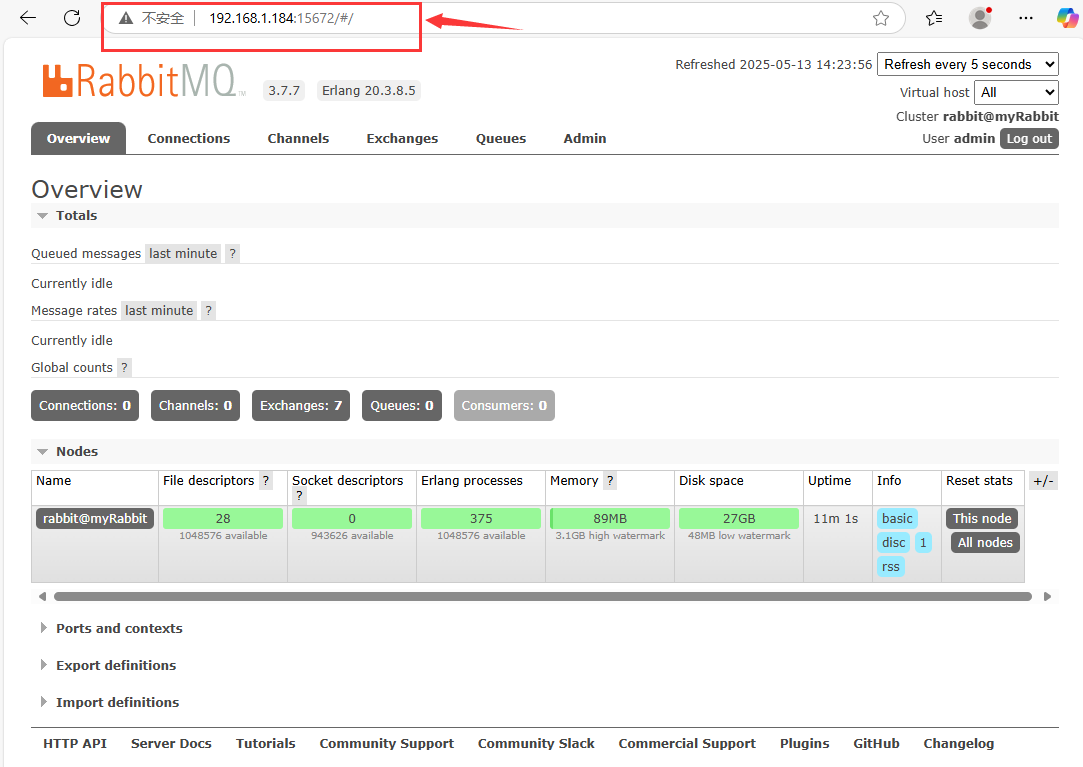This screenshot has height=767, width=1083.
Task: Open the Virtual host dropdown
Action: click(1016, 92)
